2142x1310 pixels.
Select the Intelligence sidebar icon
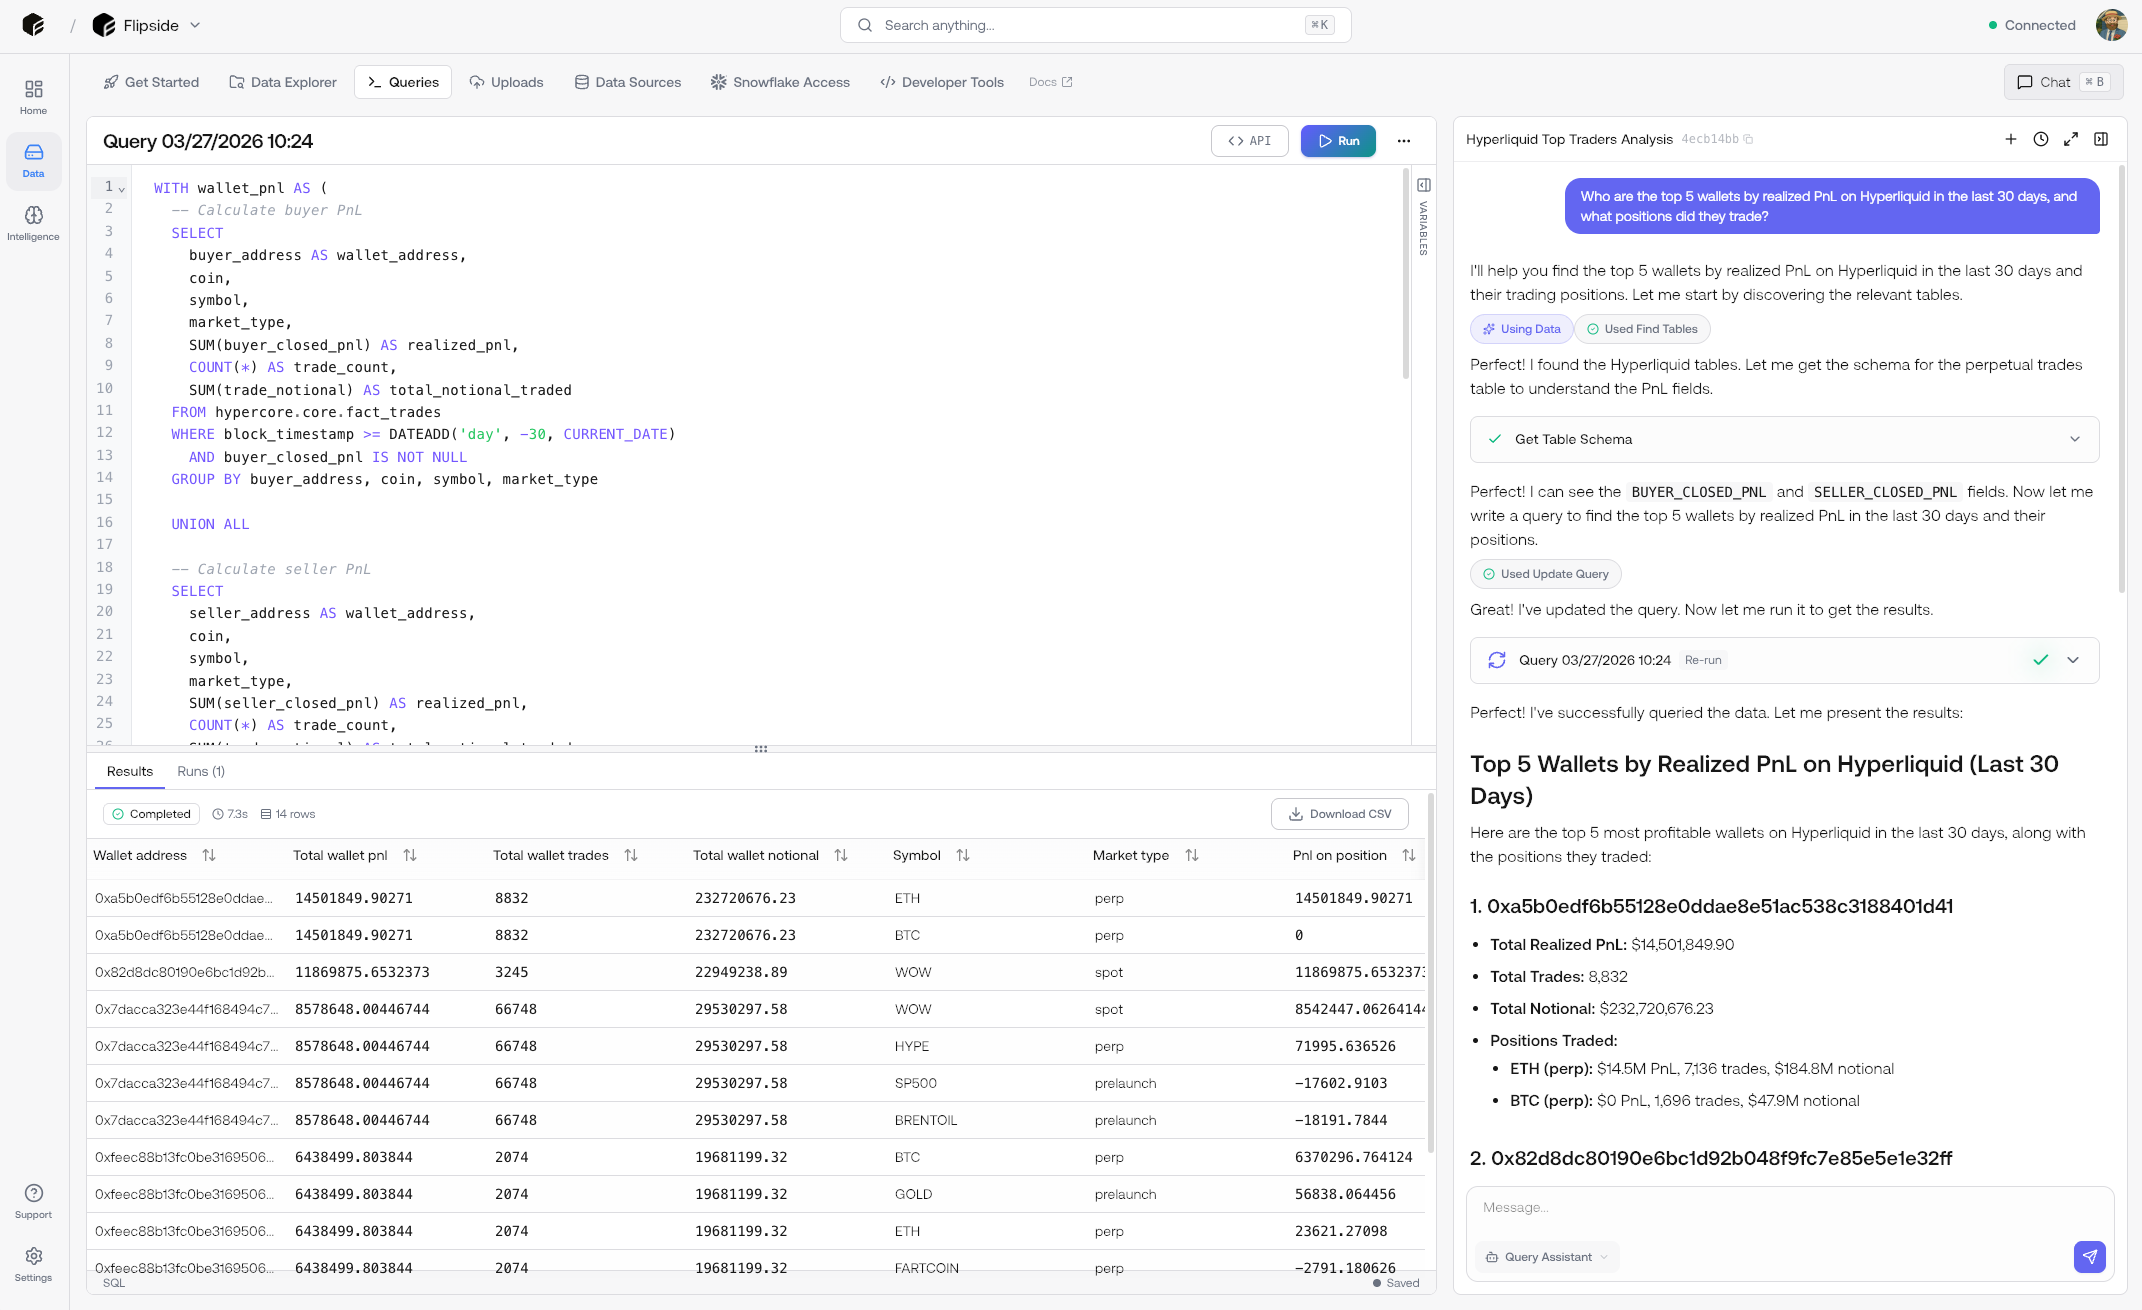tap(33, 222)
